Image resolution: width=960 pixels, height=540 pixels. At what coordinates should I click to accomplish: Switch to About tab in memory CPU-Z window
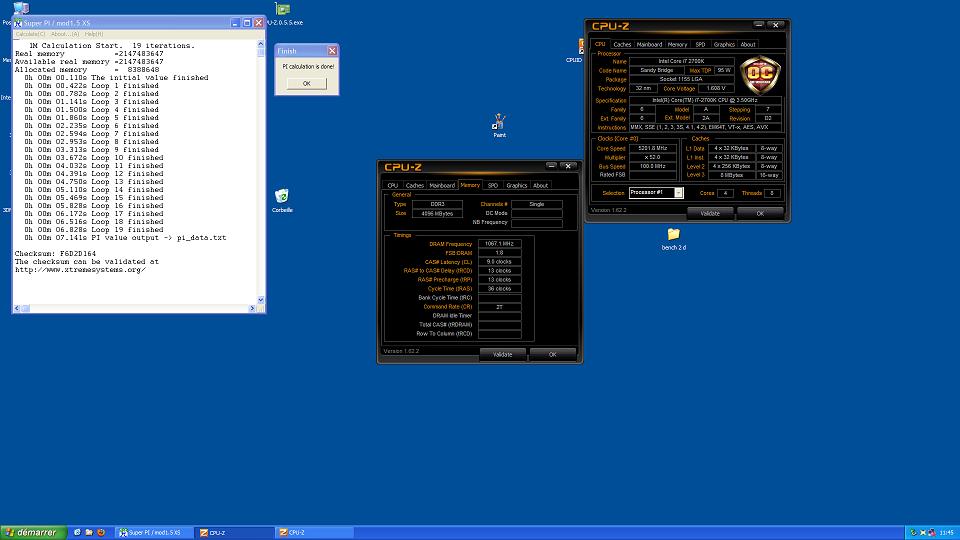541,185
